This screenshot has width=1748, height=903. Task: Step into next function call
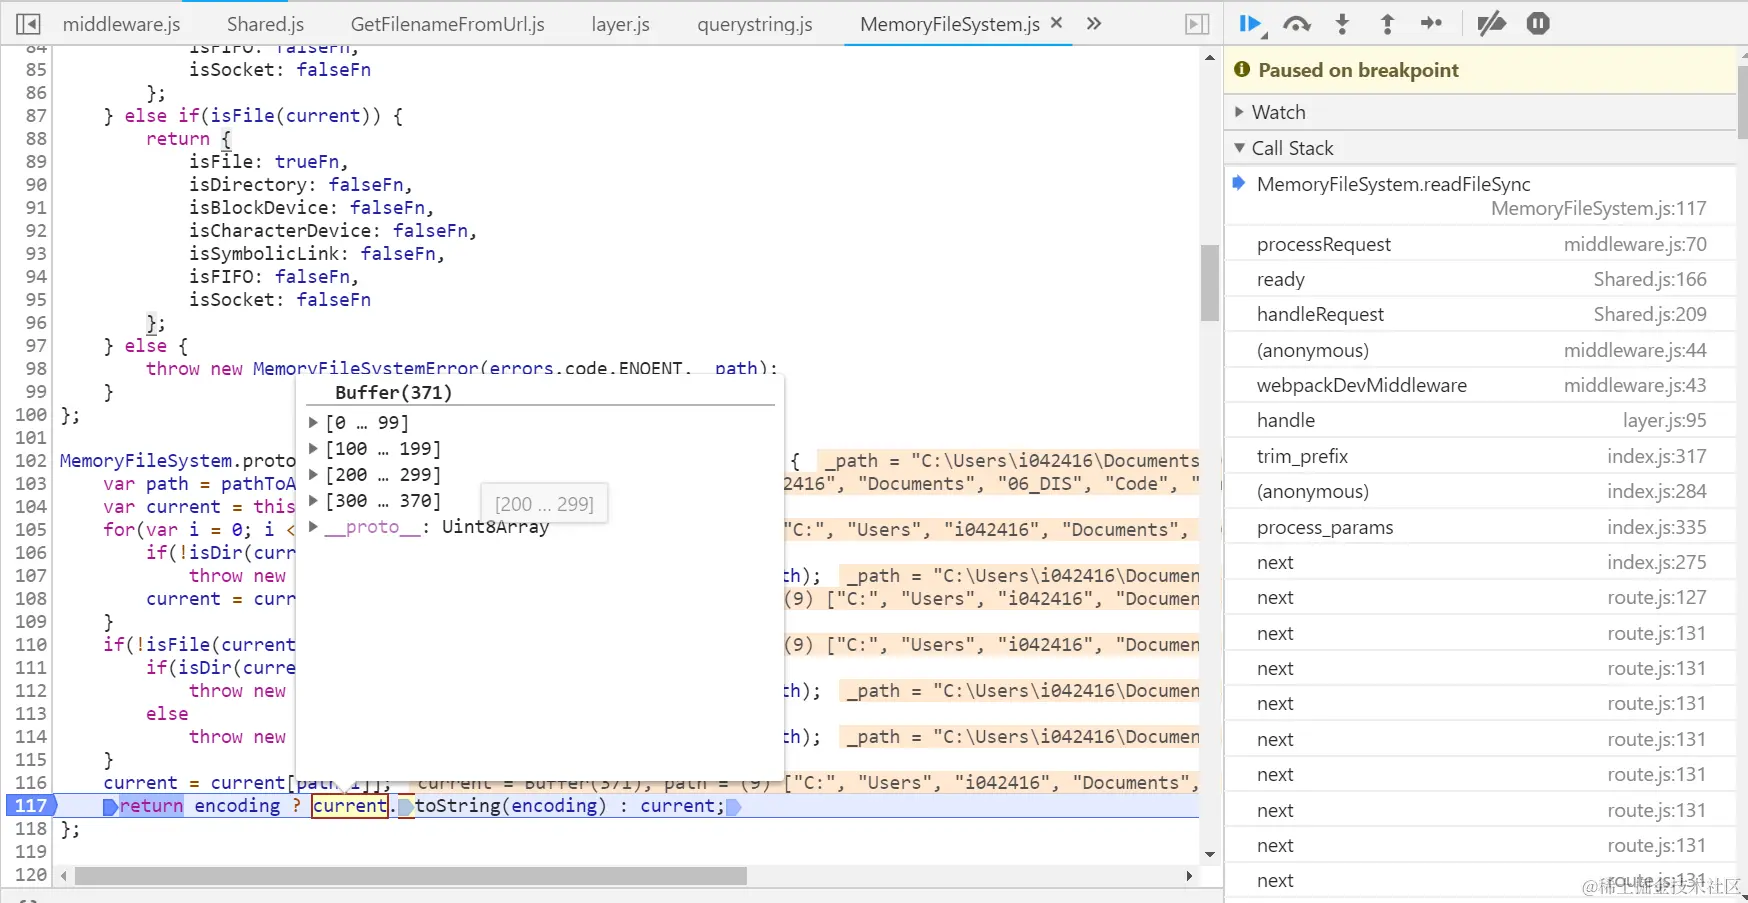pyautogui.click(x=1343, y=24)
